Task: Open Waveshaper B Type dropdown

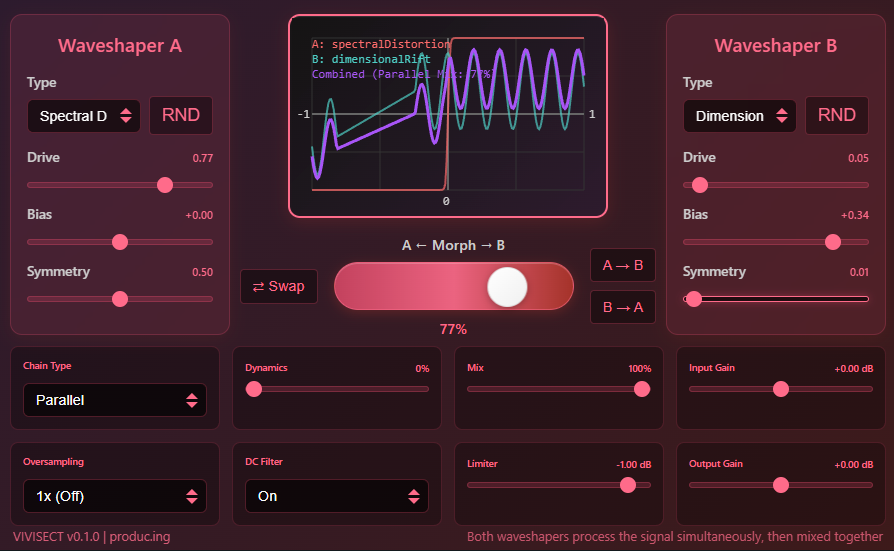Action: 740,116
